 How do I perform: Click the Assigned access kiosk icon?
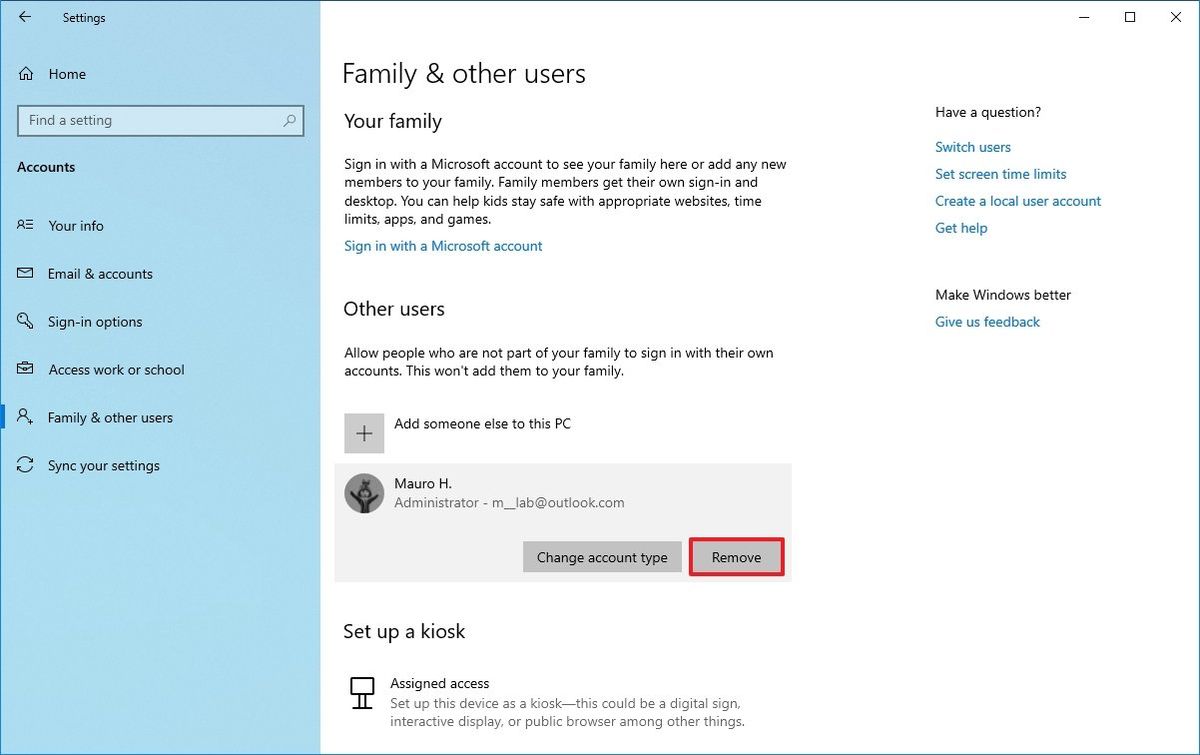click(x=362, y=691)
